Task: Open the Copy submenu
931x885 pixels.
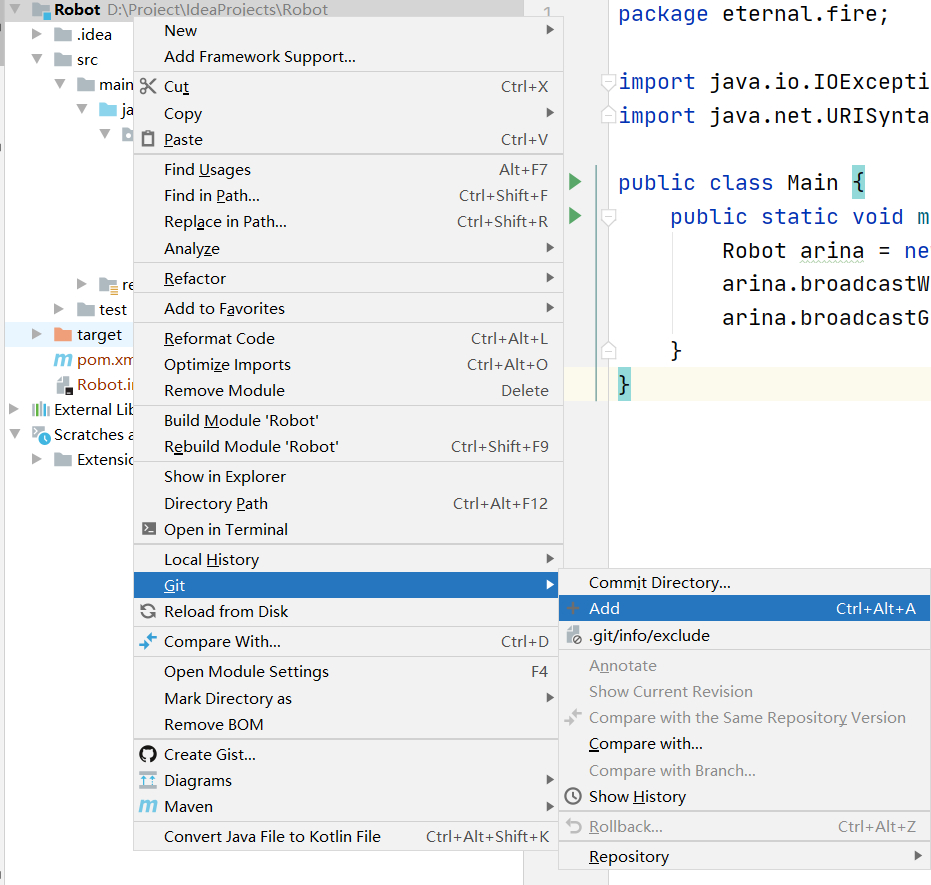Action: tap(348, 113)
